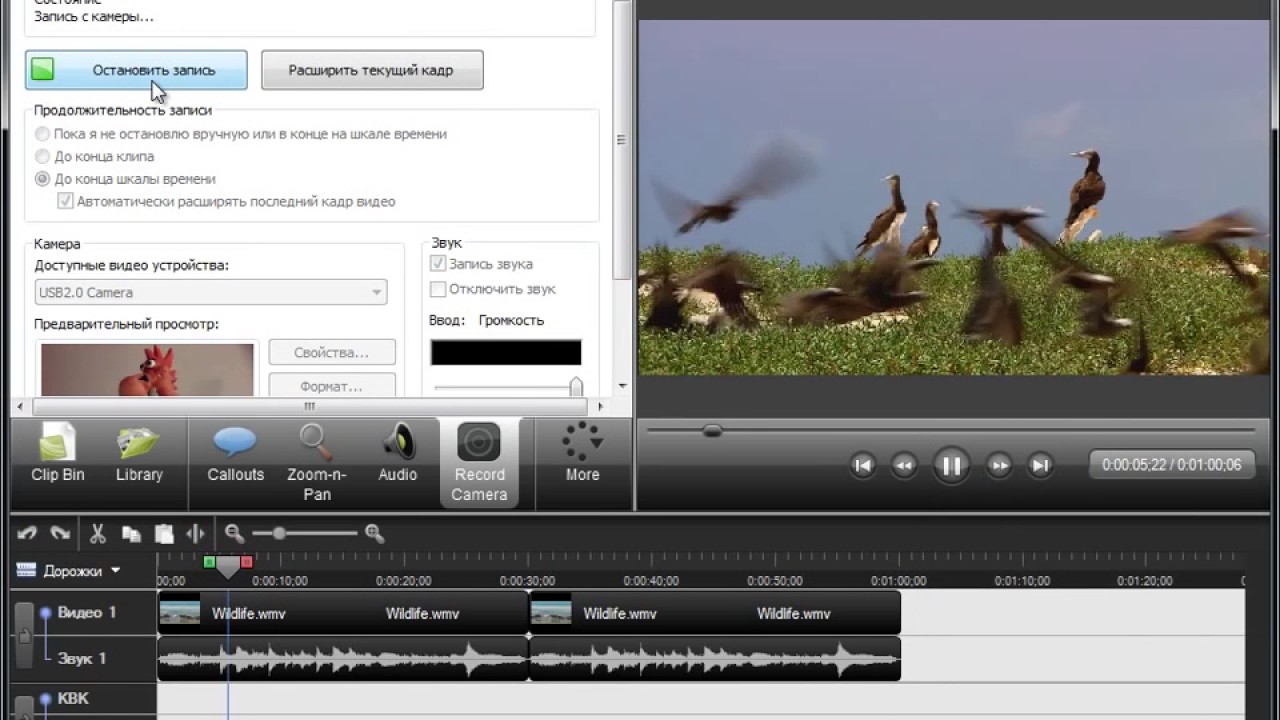Screen dimensions: 1280x720
Task: Click the horizontal scrollbar right arrow
Action: 600,407
